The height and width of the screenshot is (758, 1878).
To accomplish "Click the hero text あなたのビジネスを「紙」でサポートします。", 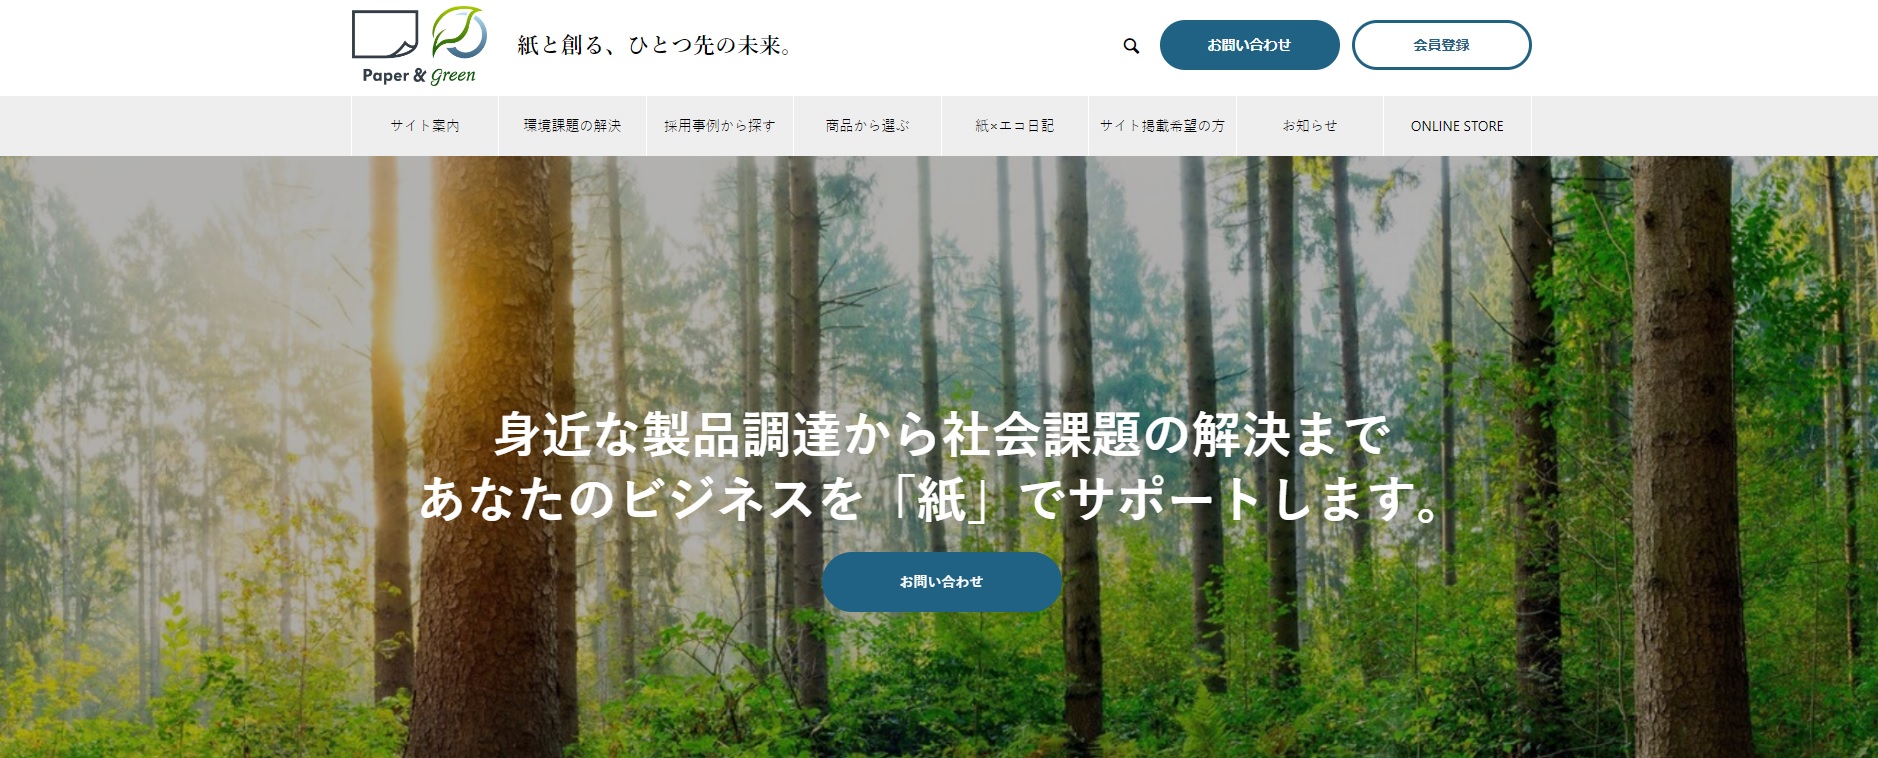I will pyautogui.click(x=930, y=498).
